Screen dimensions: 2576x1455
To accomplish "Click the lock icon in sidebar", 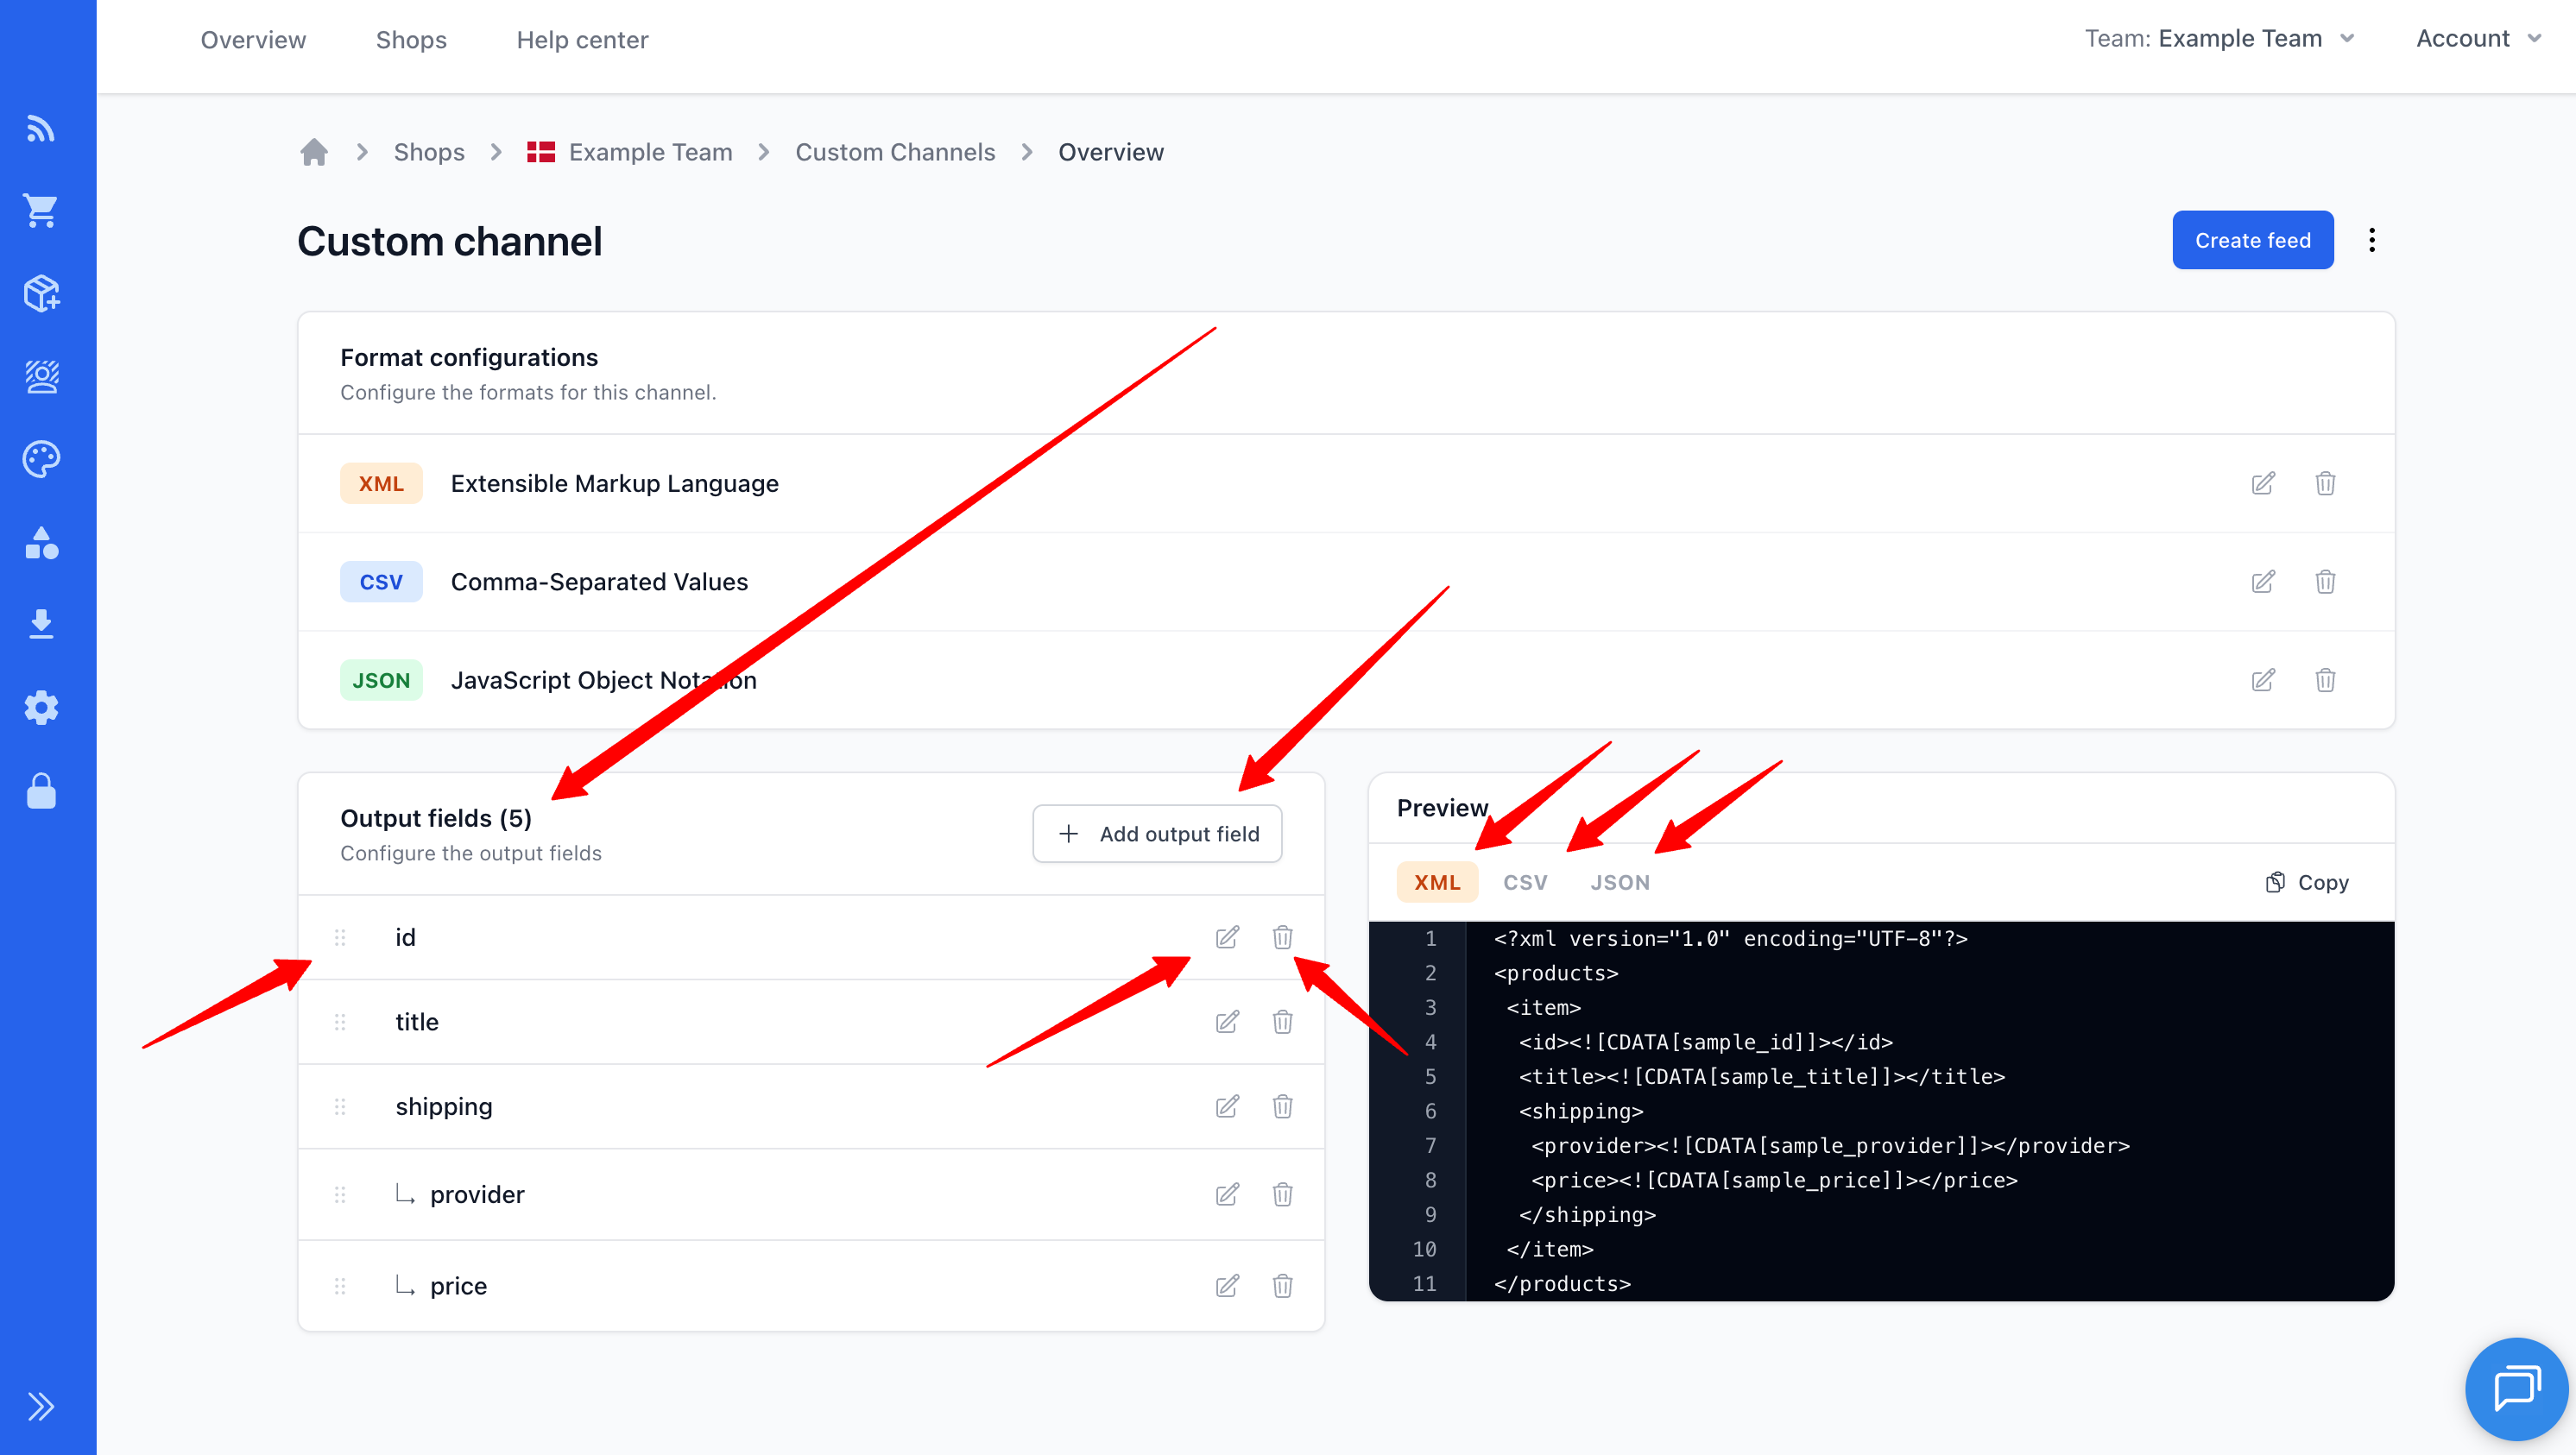I will [x=41, y=791].
